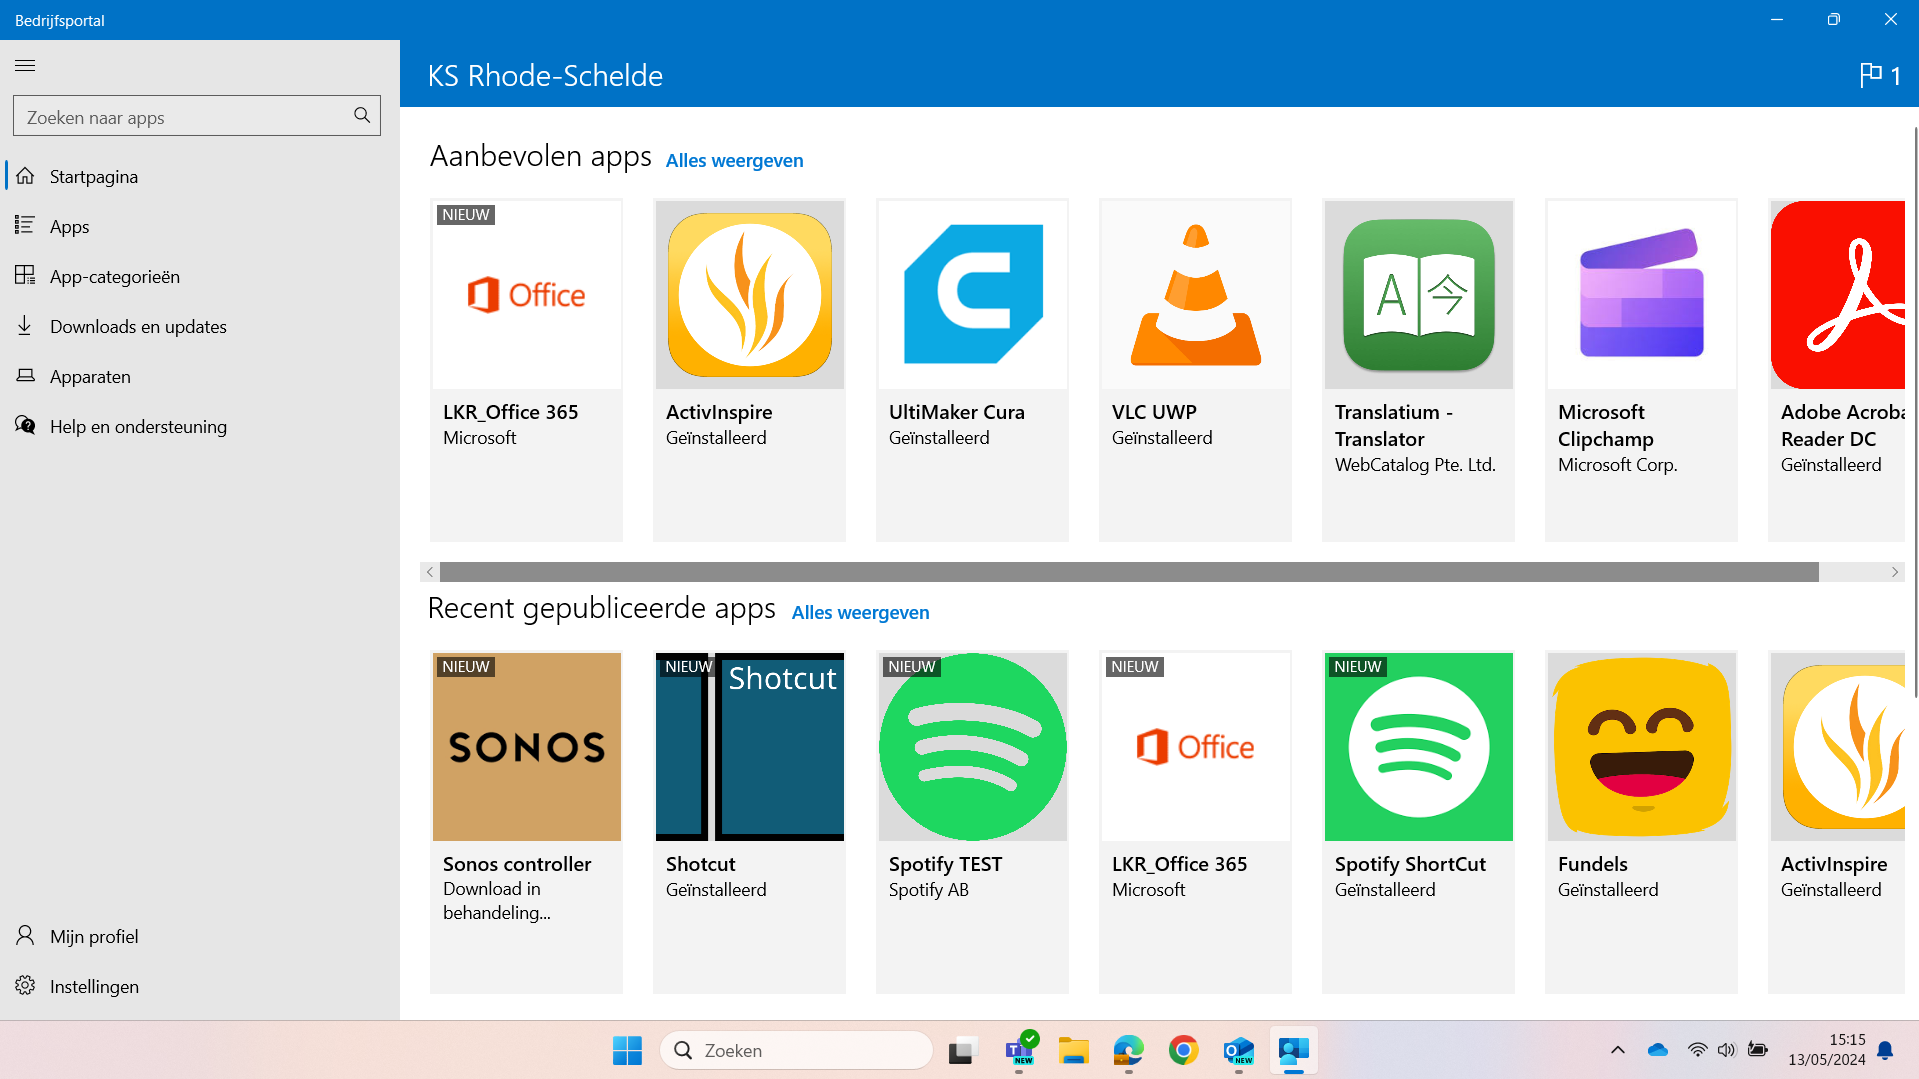Show all Aanbevolen apps via Alles weergeven
The height and width of the screenshot is (1079, 1919).
click(x=734, y=161)
